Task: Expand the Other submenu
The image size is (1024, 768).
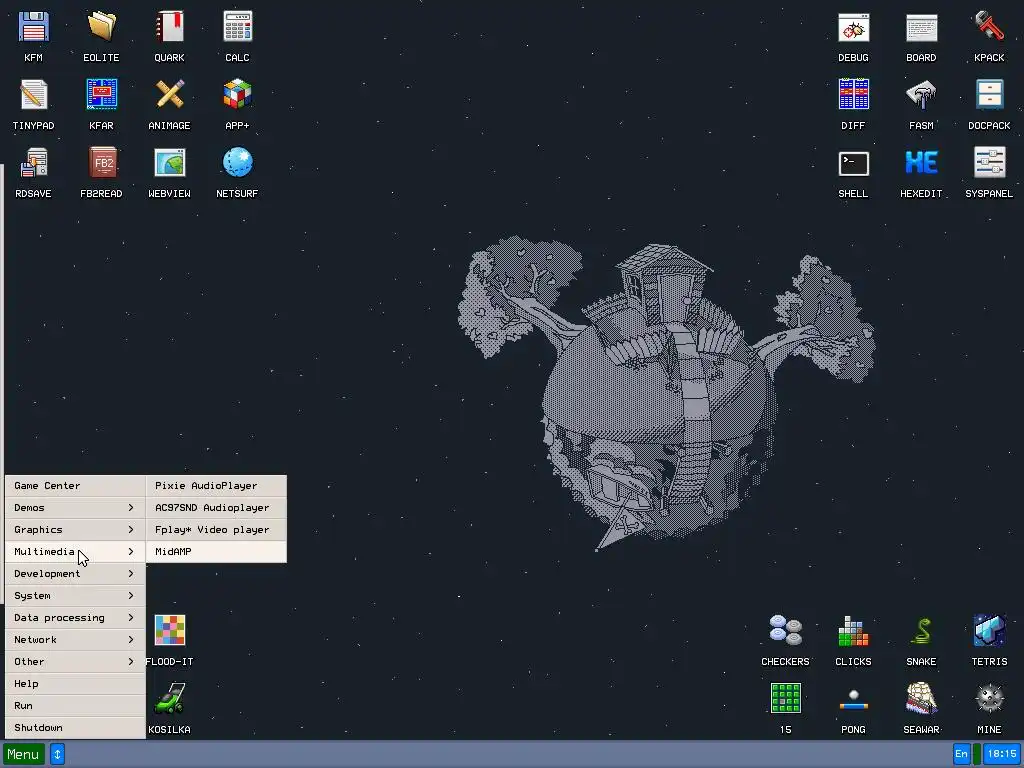Action: (75, 662)
